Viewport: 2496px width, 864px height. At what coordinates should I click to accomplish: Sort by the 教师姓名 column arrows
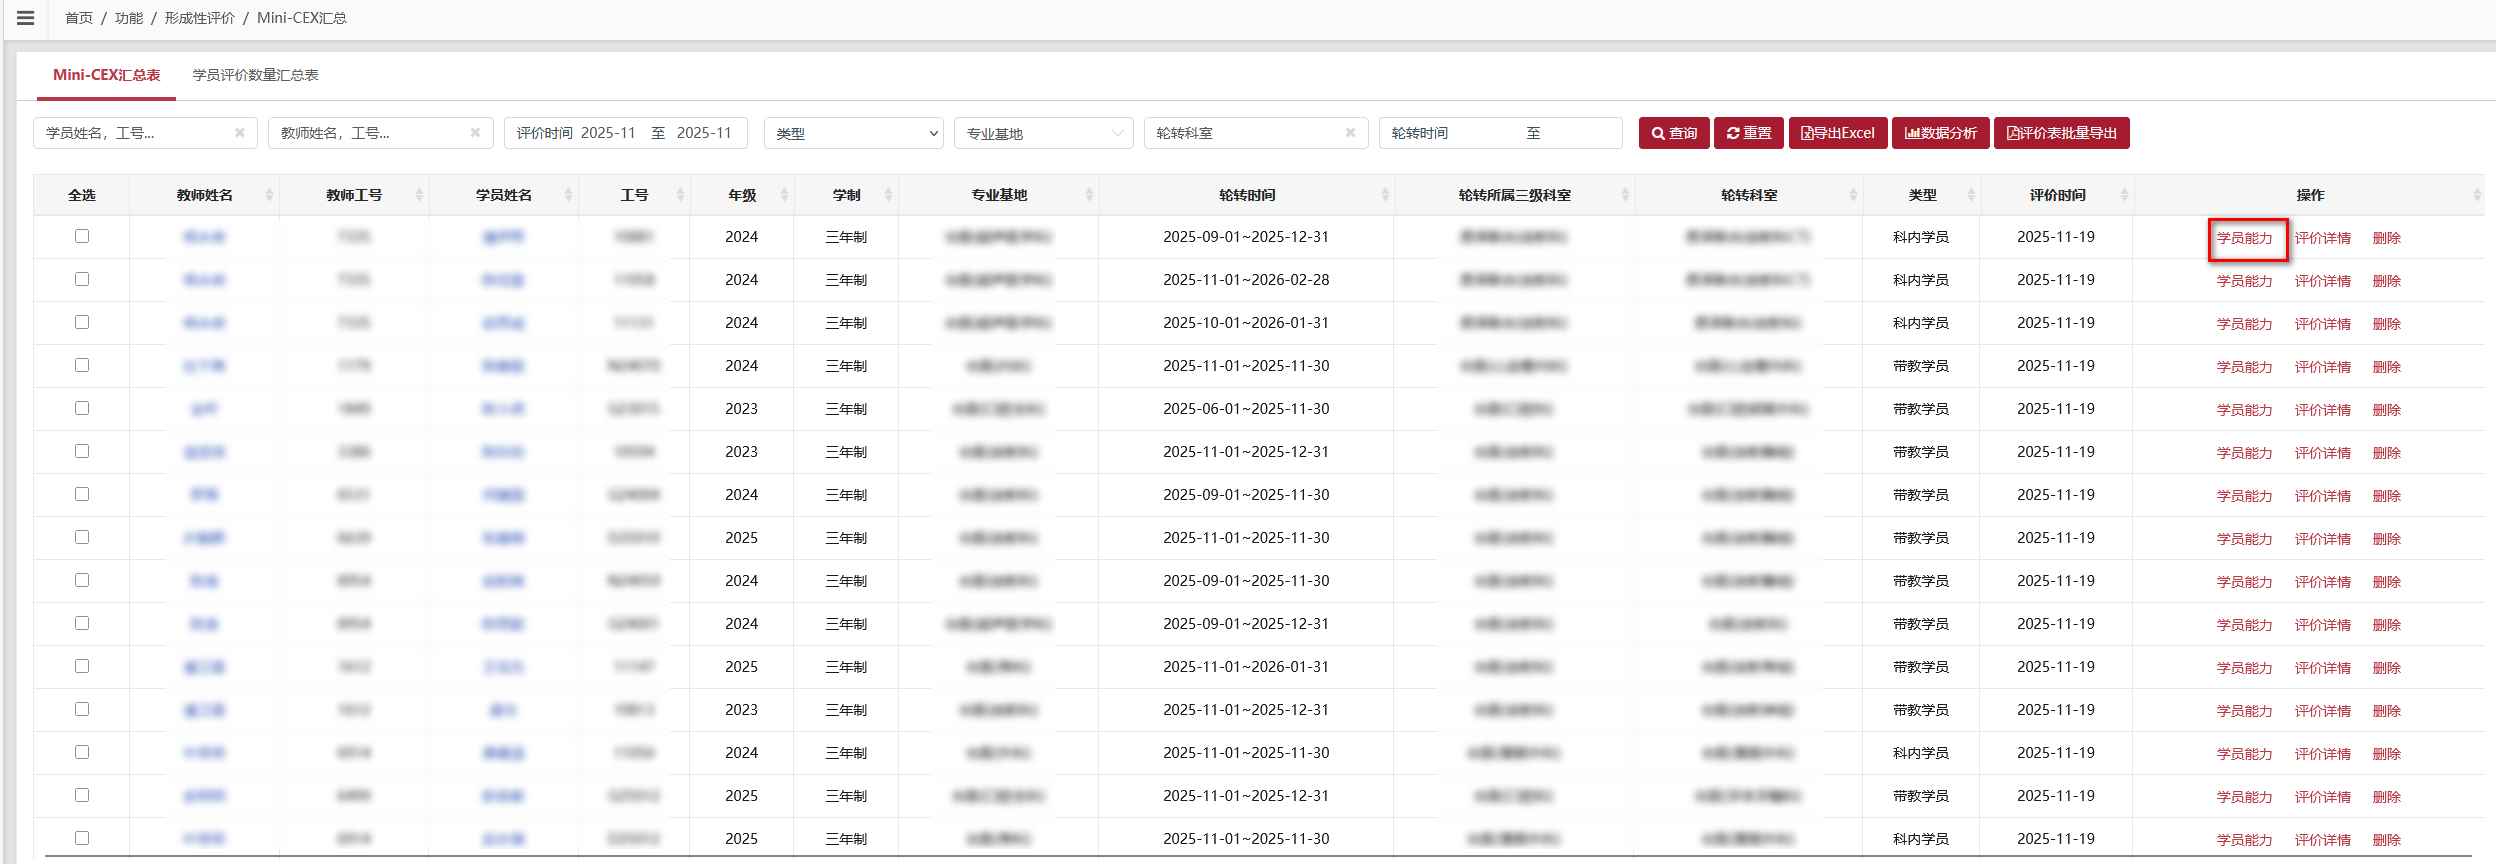tap(269, 195)
